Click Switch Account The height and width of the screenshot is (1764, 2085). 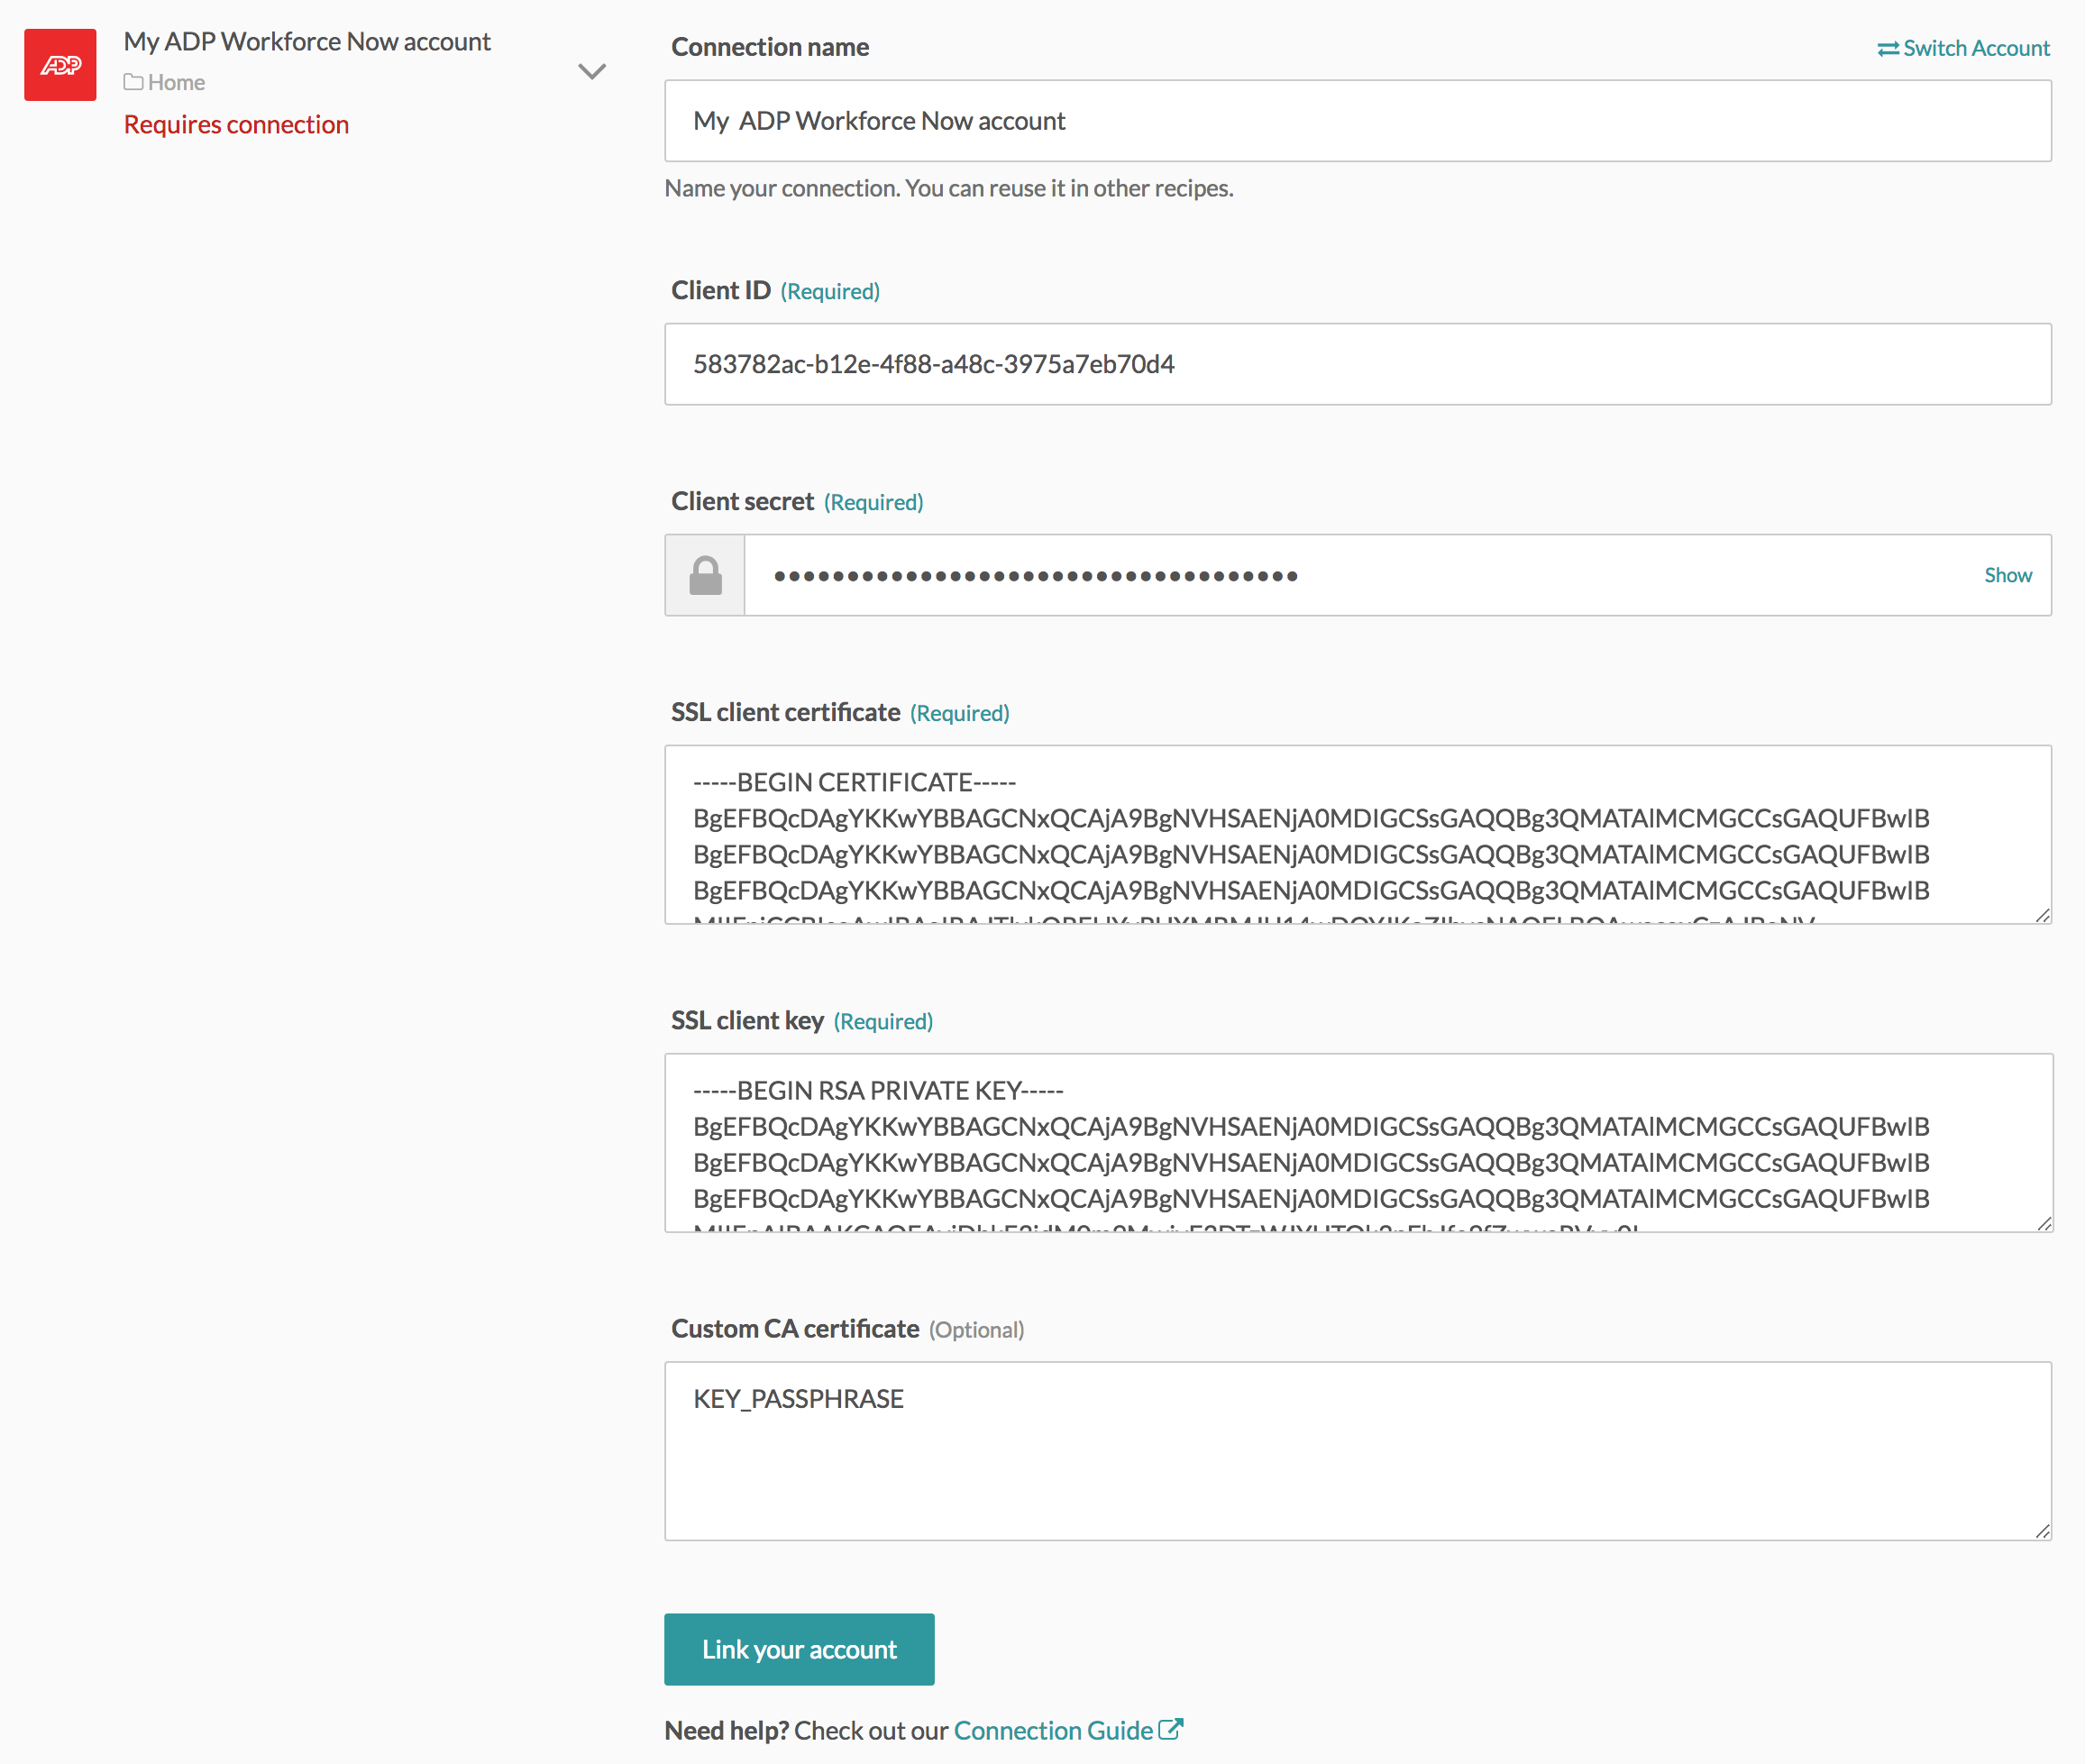1975,47
